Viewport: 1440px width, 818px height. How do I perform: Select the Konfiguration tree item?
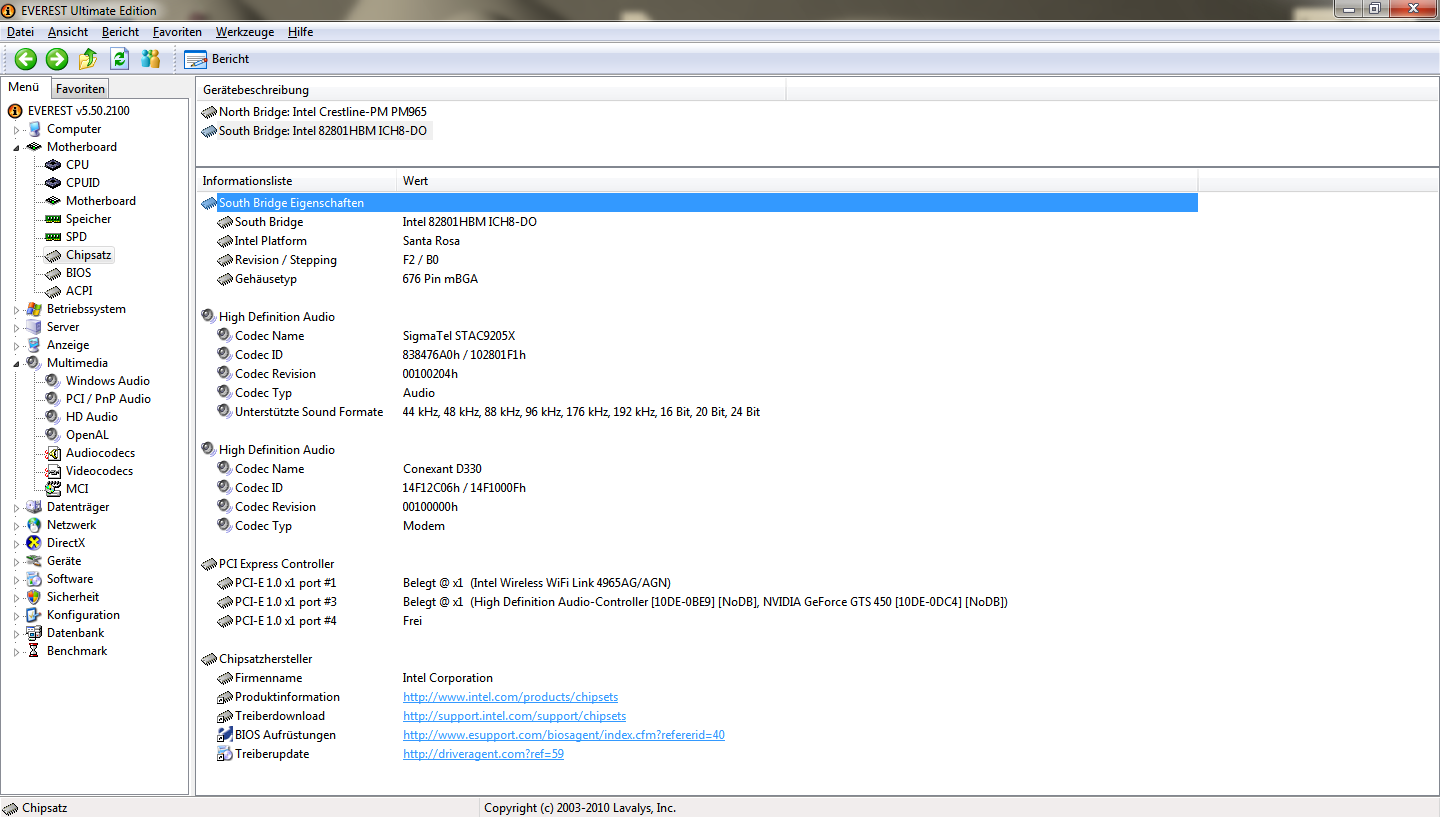click(83, 615)
